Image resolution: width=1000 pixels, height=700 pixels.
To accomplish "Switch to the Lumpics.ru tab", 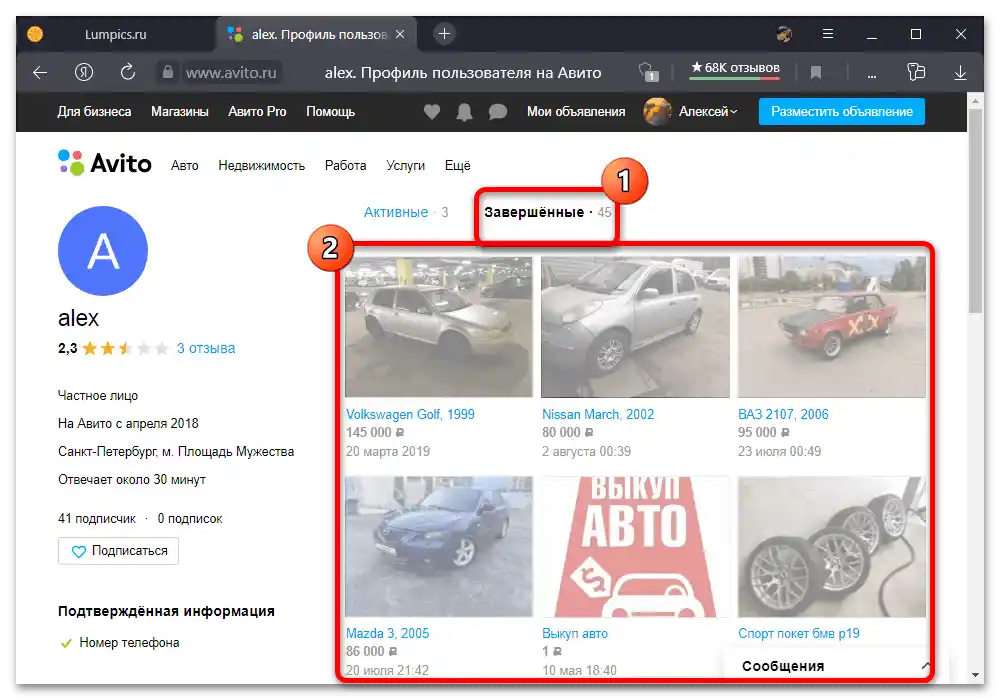I will [x=115, y=34].
